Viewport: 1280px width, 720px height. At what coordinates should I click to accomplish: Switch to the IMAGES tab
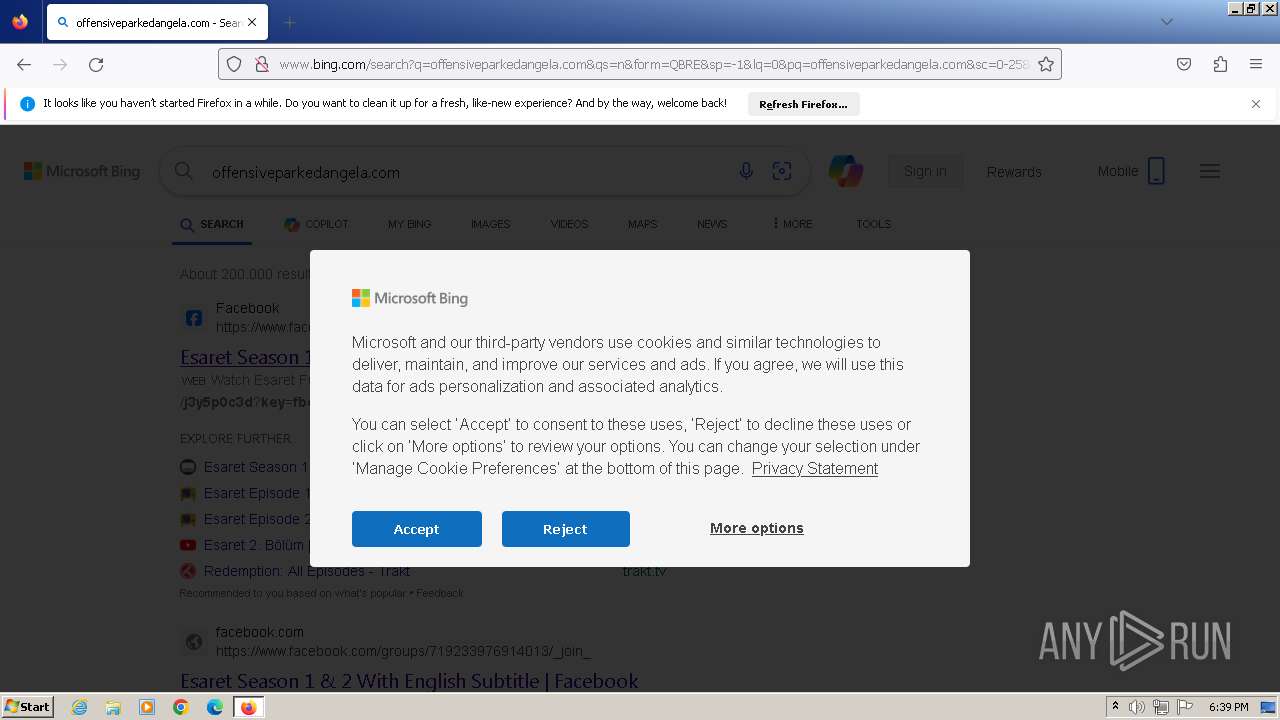tap(491, 224)
